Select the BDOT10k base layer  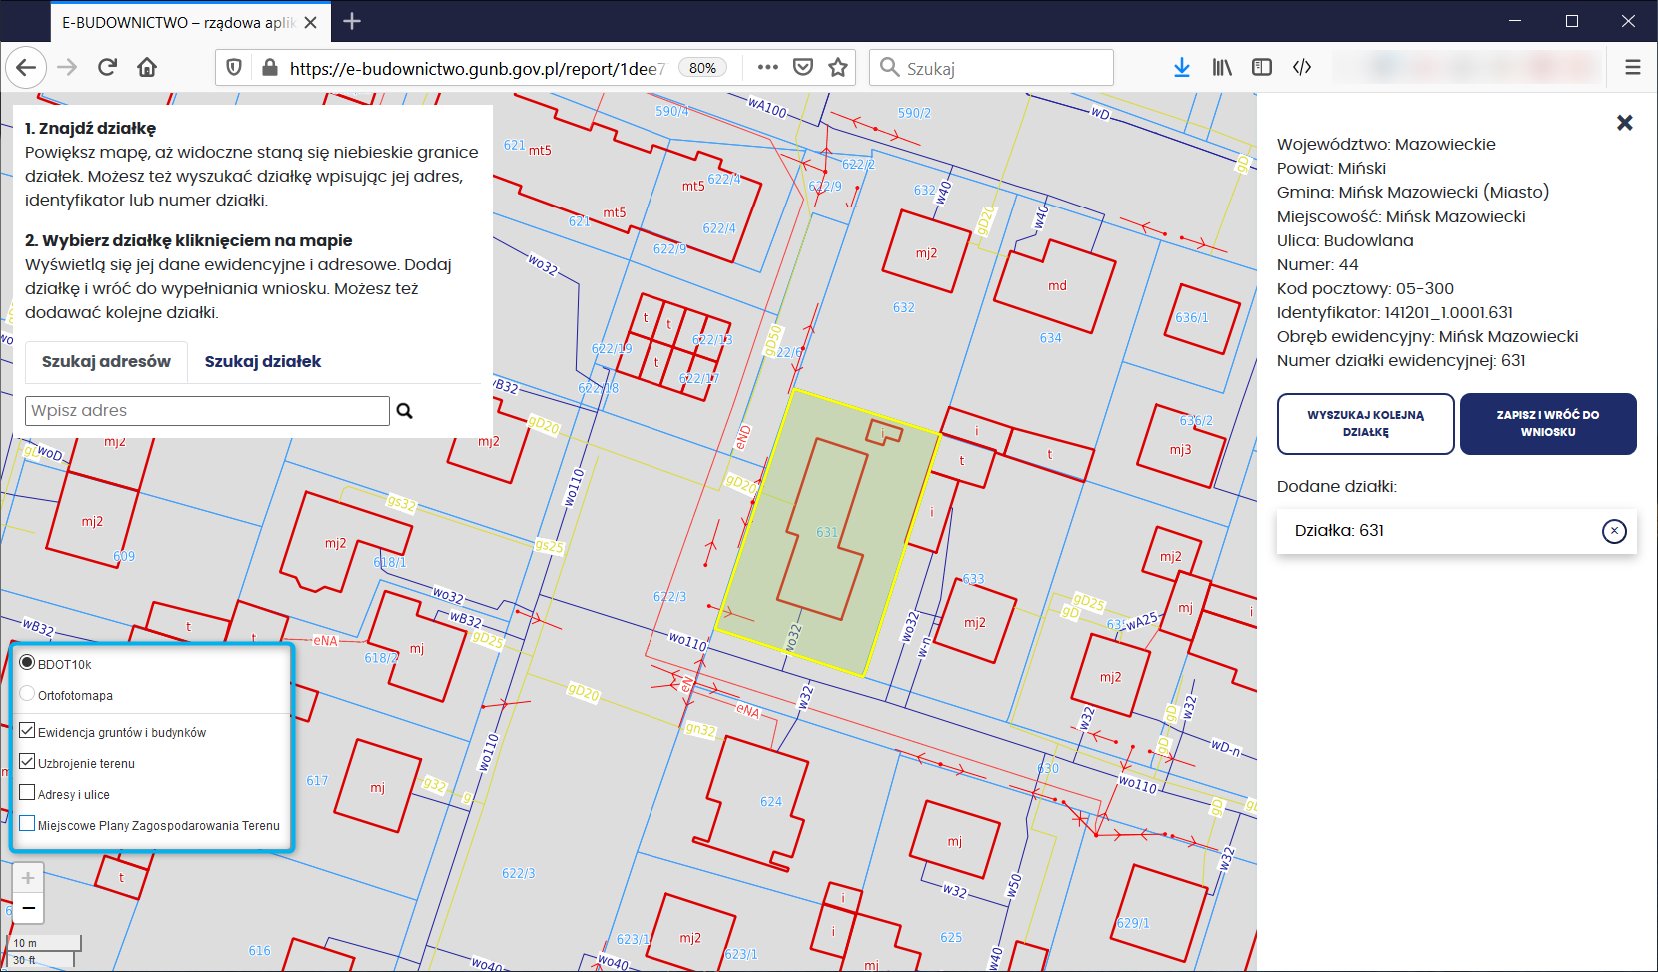point(28,663)
